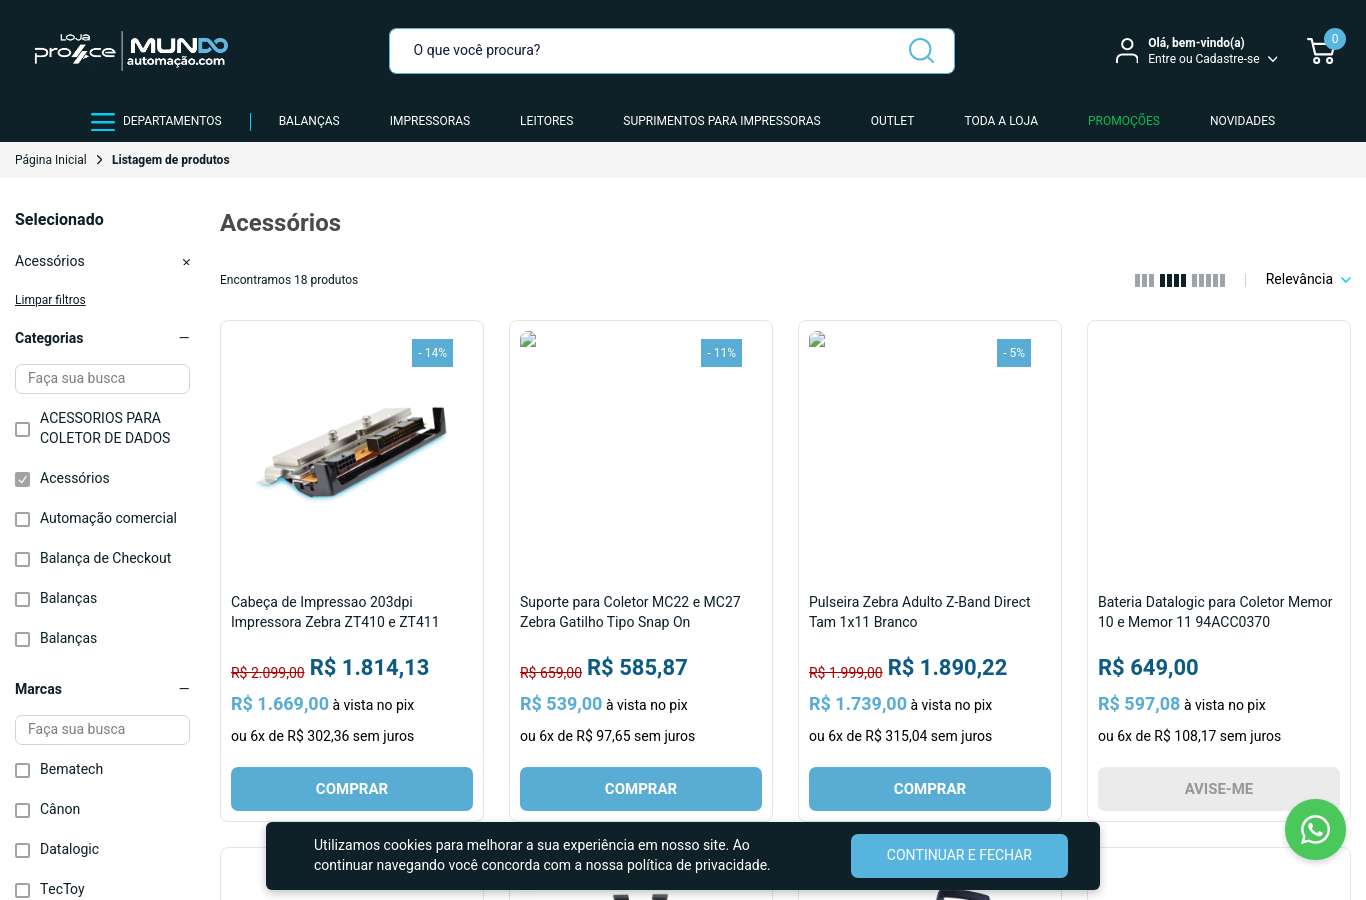The height and width of the screenshot is (900, 1366).
Task: Remove the Acessórios selected filter
Action: pos(186,262)
